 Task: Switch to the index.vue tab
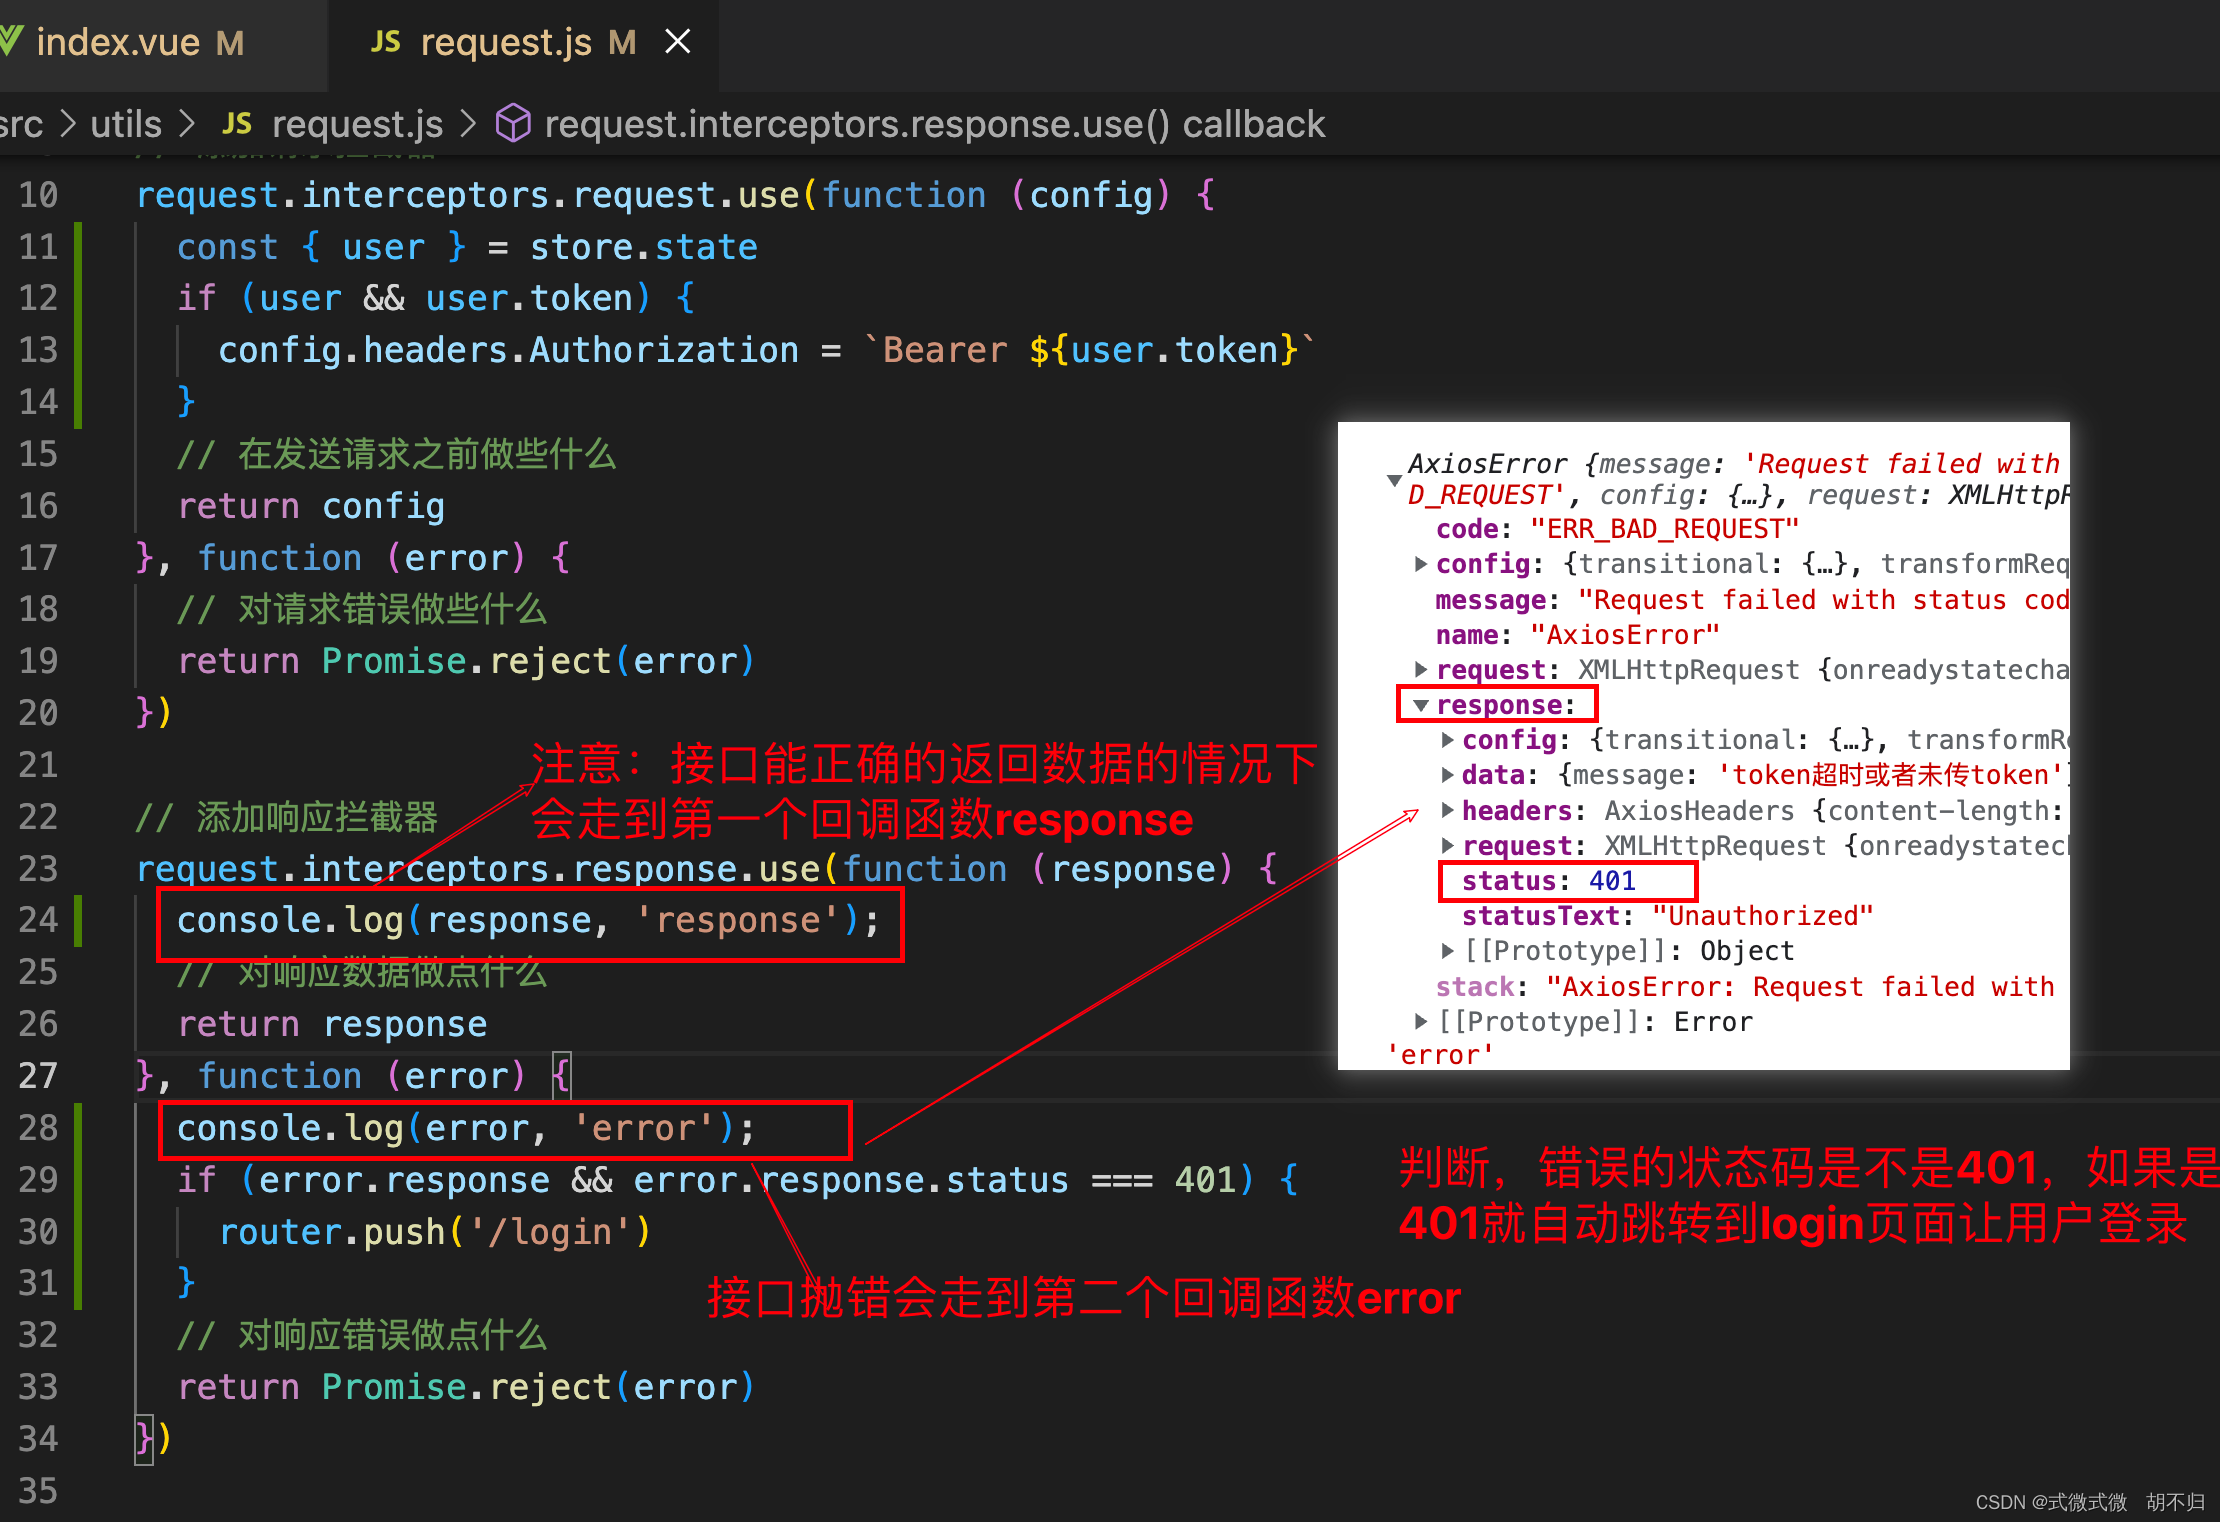click(x=118, y=42)
